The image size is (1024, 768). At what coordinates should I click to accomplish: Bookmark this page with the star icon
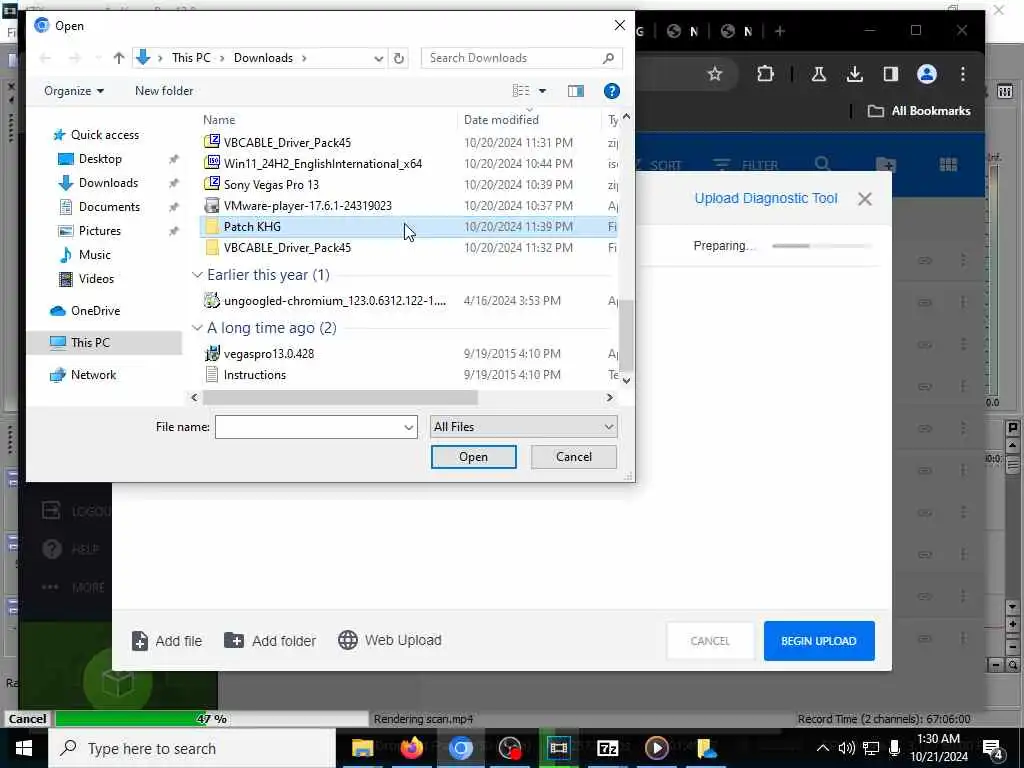(x=714, y=74)
